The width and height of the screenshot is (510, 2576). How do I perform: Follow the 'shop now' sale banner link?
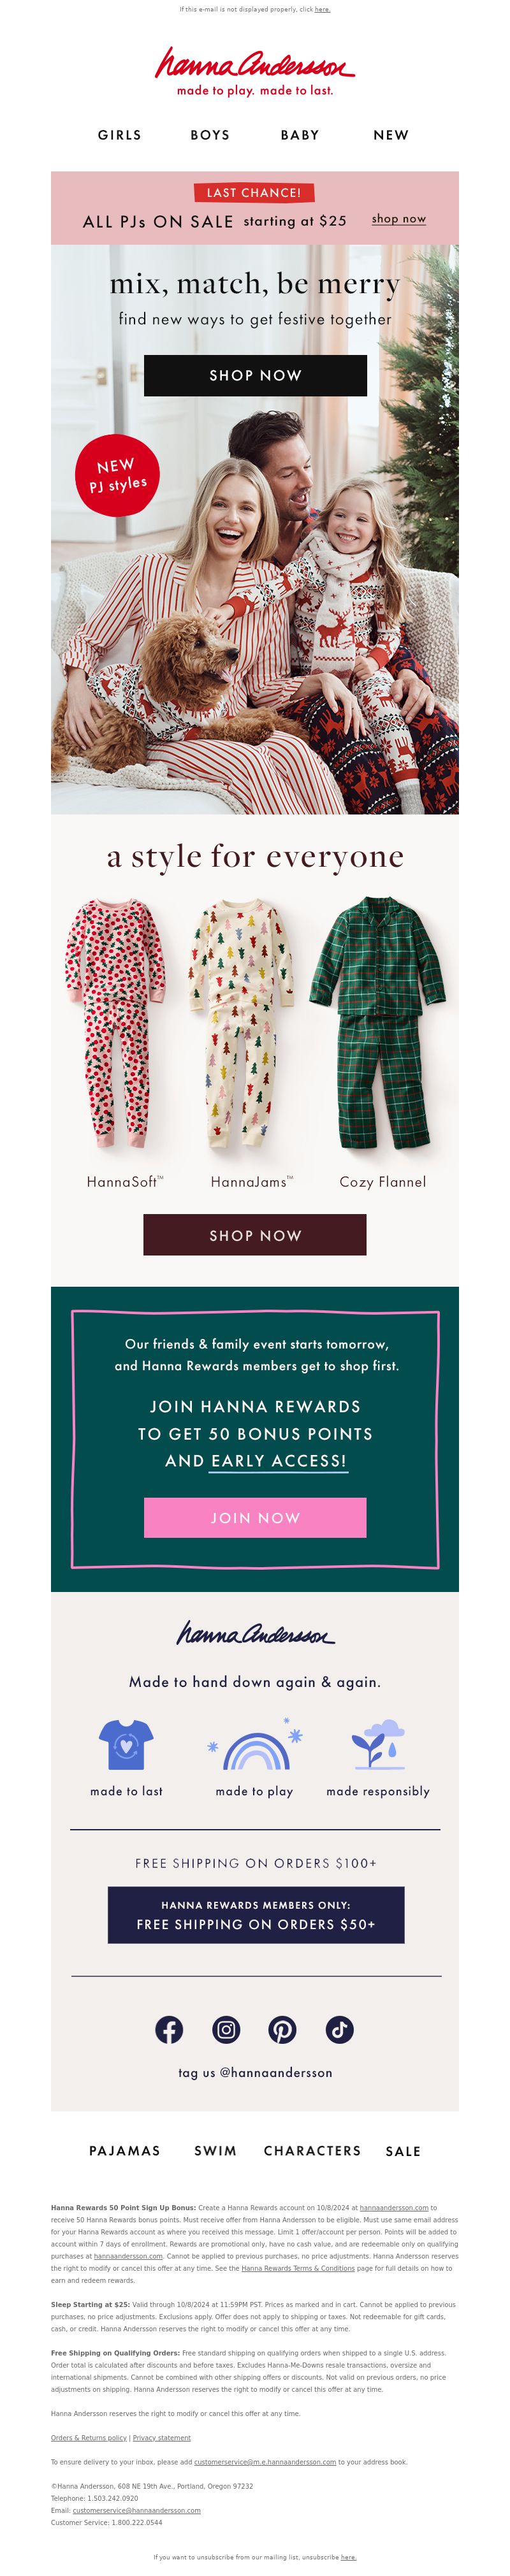399,219
